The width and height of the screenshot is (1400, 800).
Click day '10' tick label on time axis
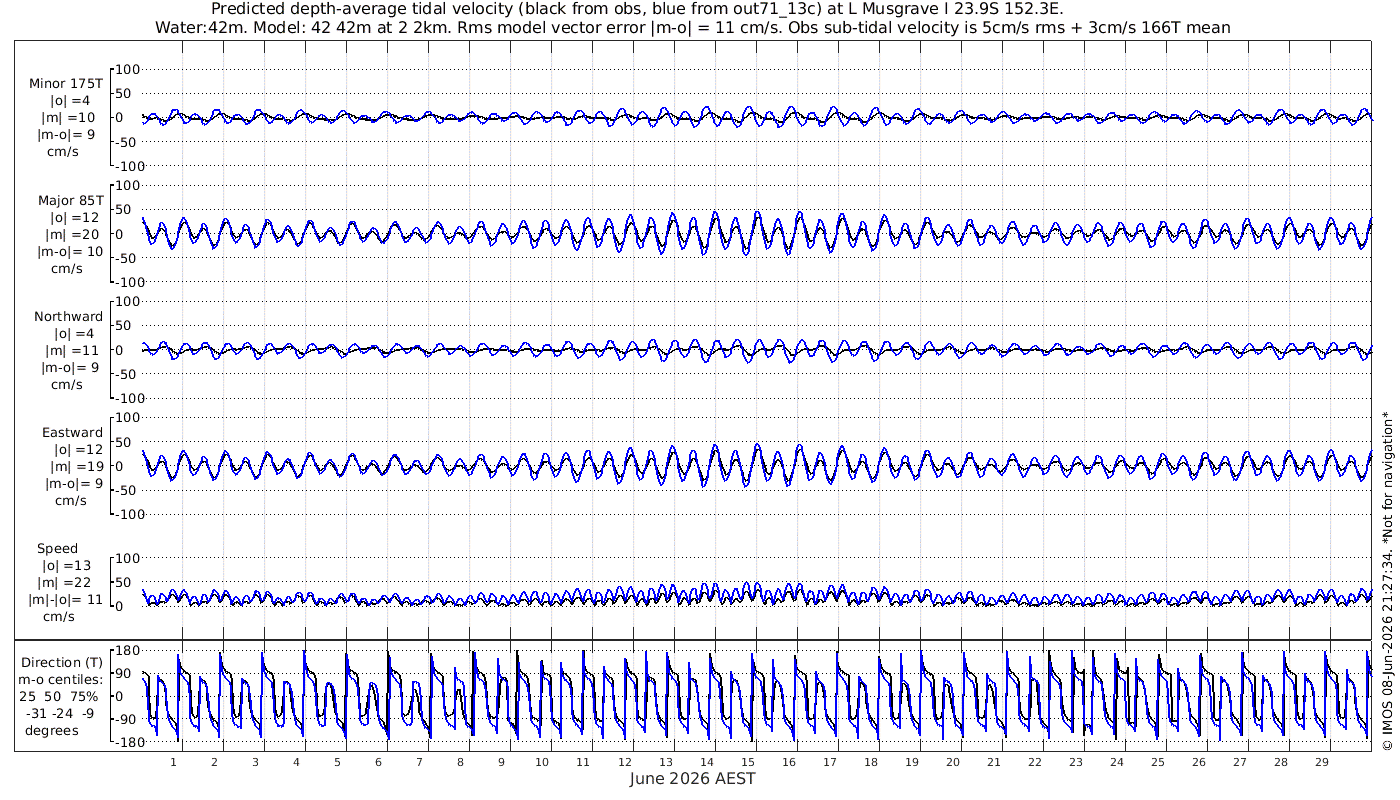(542, 762)
